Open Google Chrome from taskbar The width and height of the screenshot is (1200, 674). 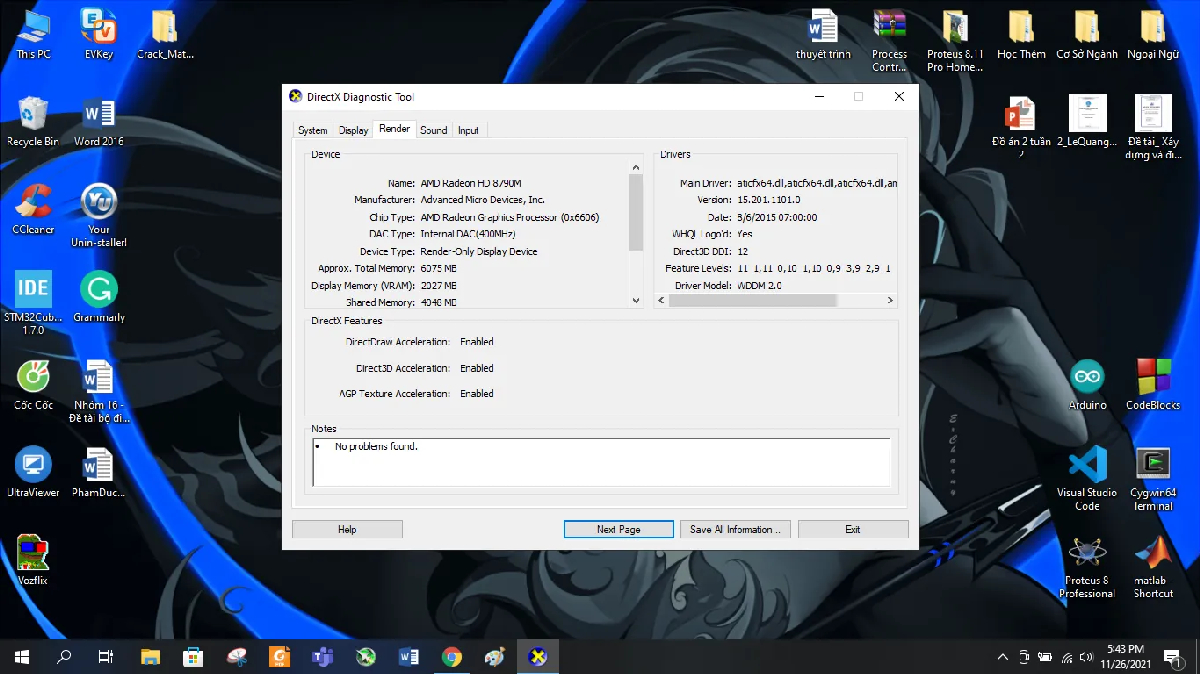[x=452, y=657]
